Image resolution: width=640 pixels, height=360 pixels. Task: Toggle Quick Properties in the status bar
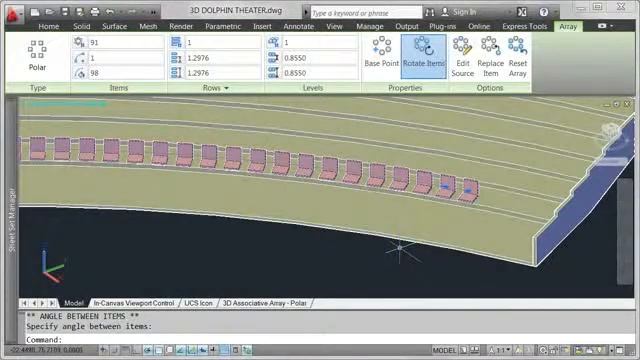pos(236,350)
